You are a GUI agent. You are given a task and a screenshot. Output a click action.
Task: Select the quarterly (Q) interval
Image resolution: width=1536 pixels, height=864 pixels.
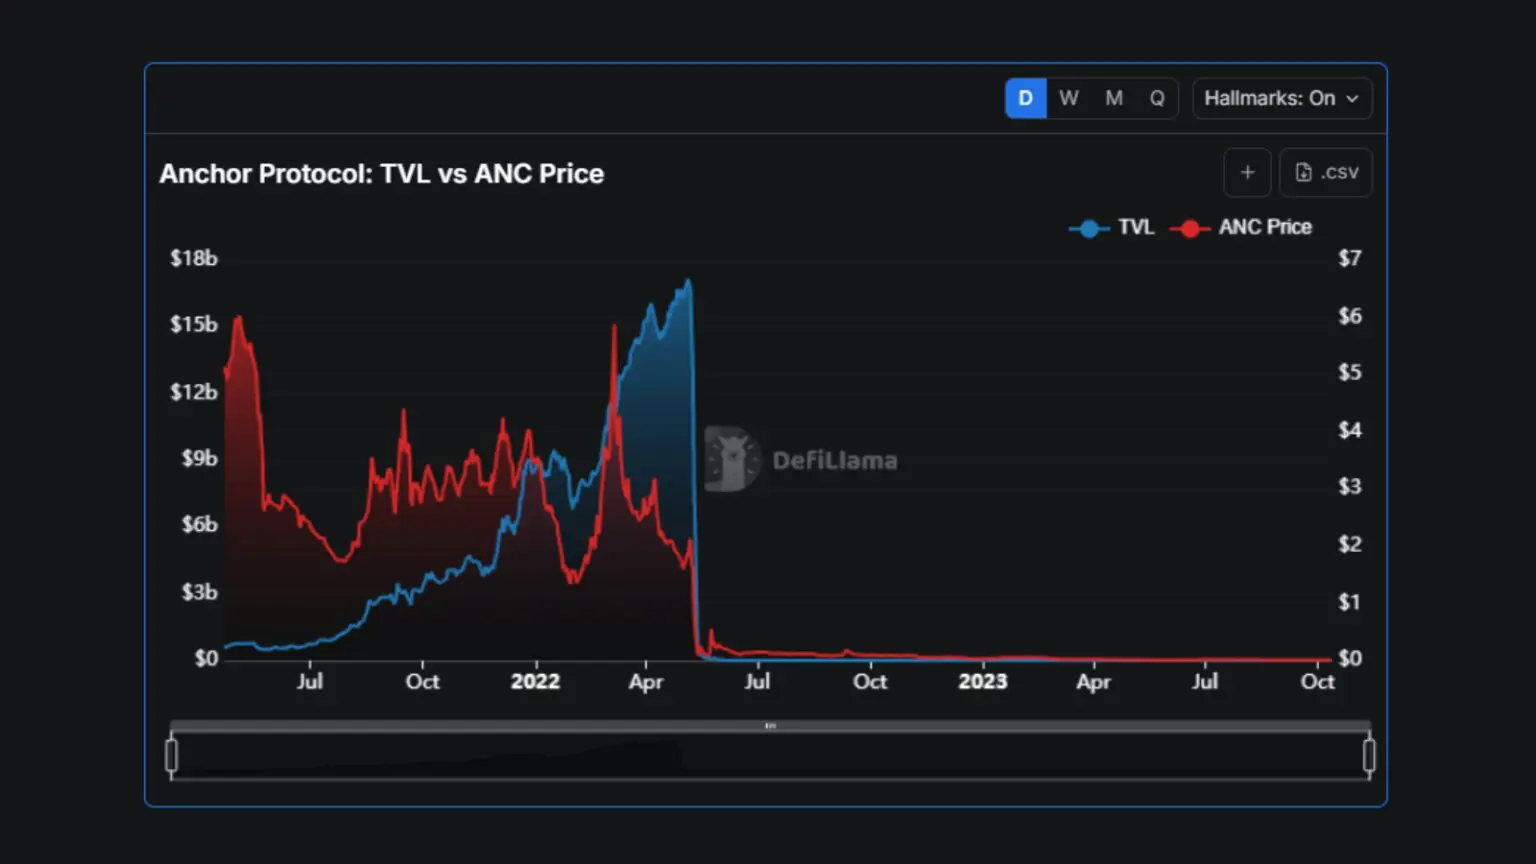1157,98
